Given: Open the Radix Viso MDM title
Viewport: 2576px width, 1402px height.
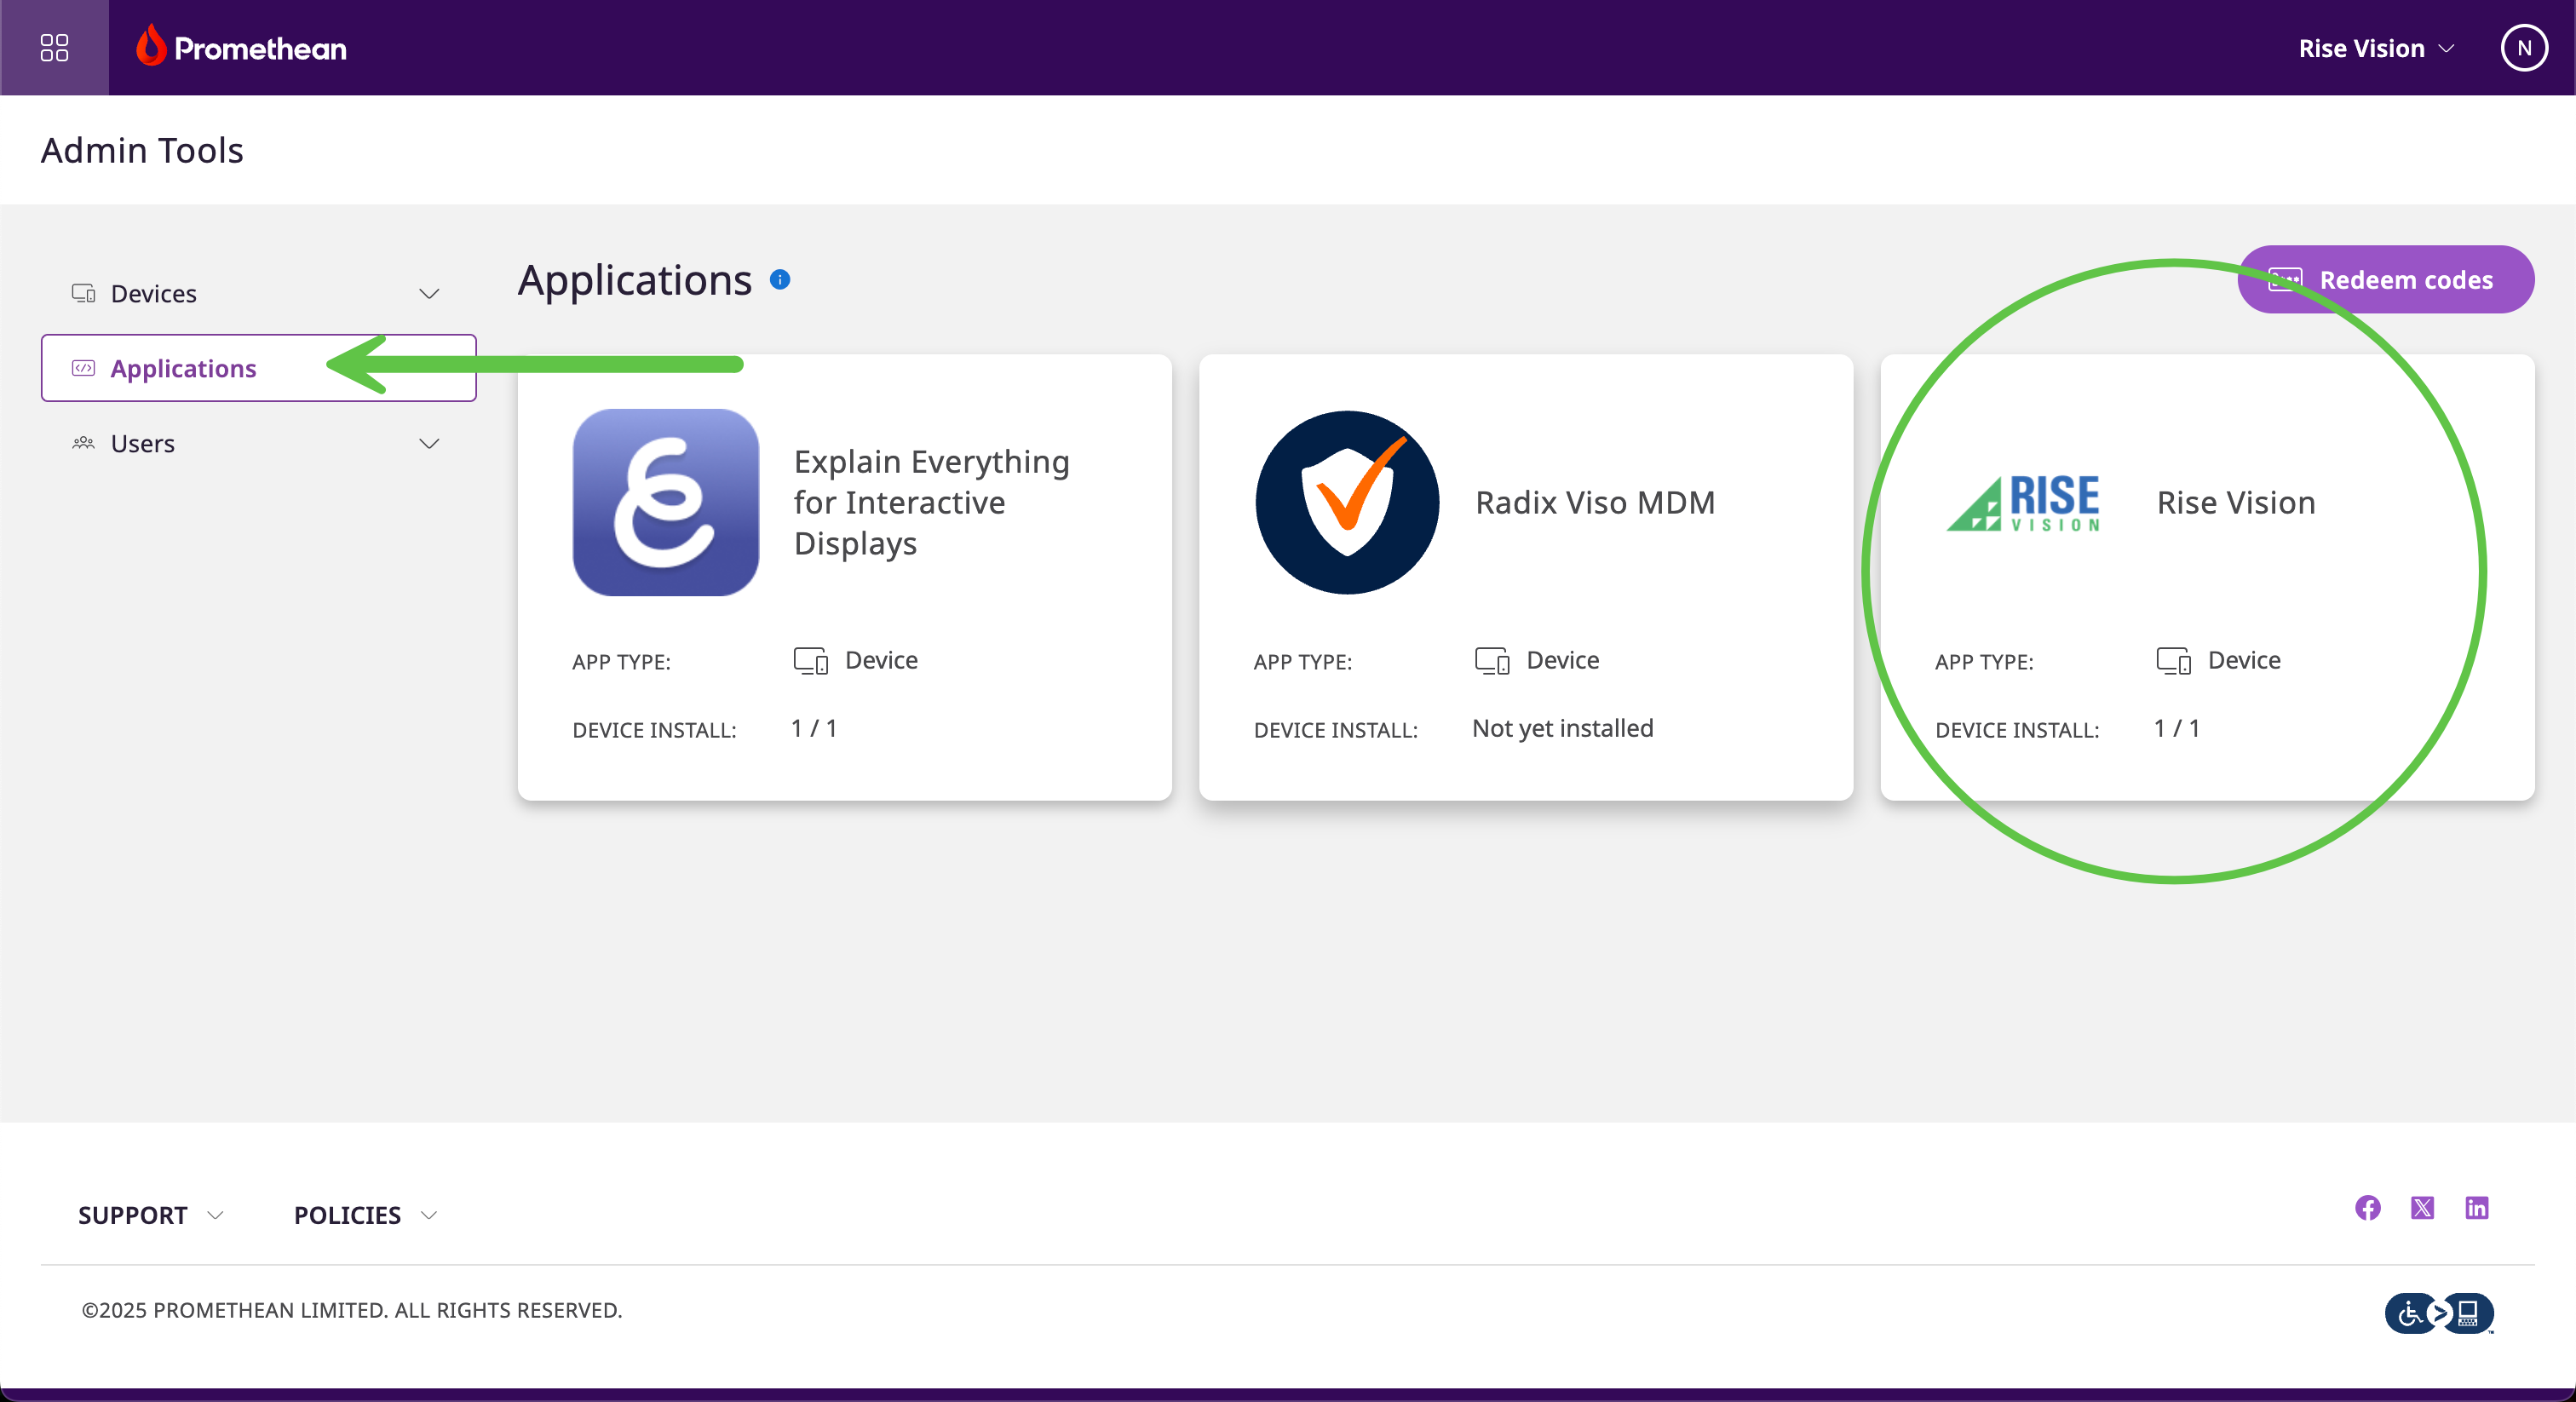Looking at the screenshot, I should (1595, 502).
